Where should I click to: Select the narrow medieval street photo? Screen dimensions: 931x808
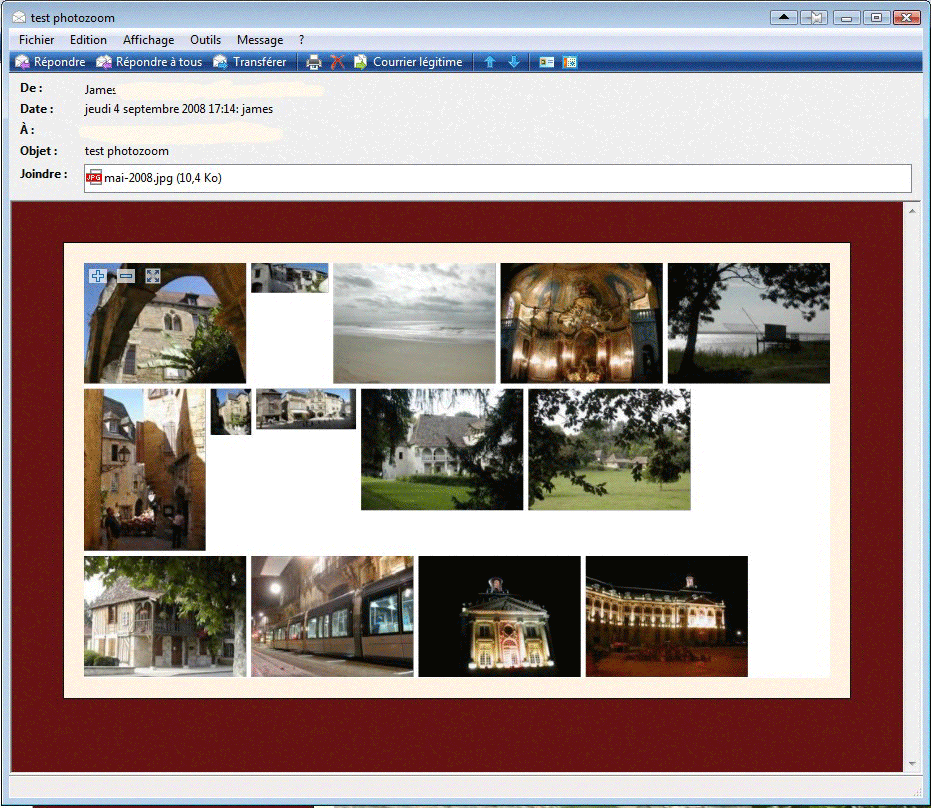tap(145, 470)
